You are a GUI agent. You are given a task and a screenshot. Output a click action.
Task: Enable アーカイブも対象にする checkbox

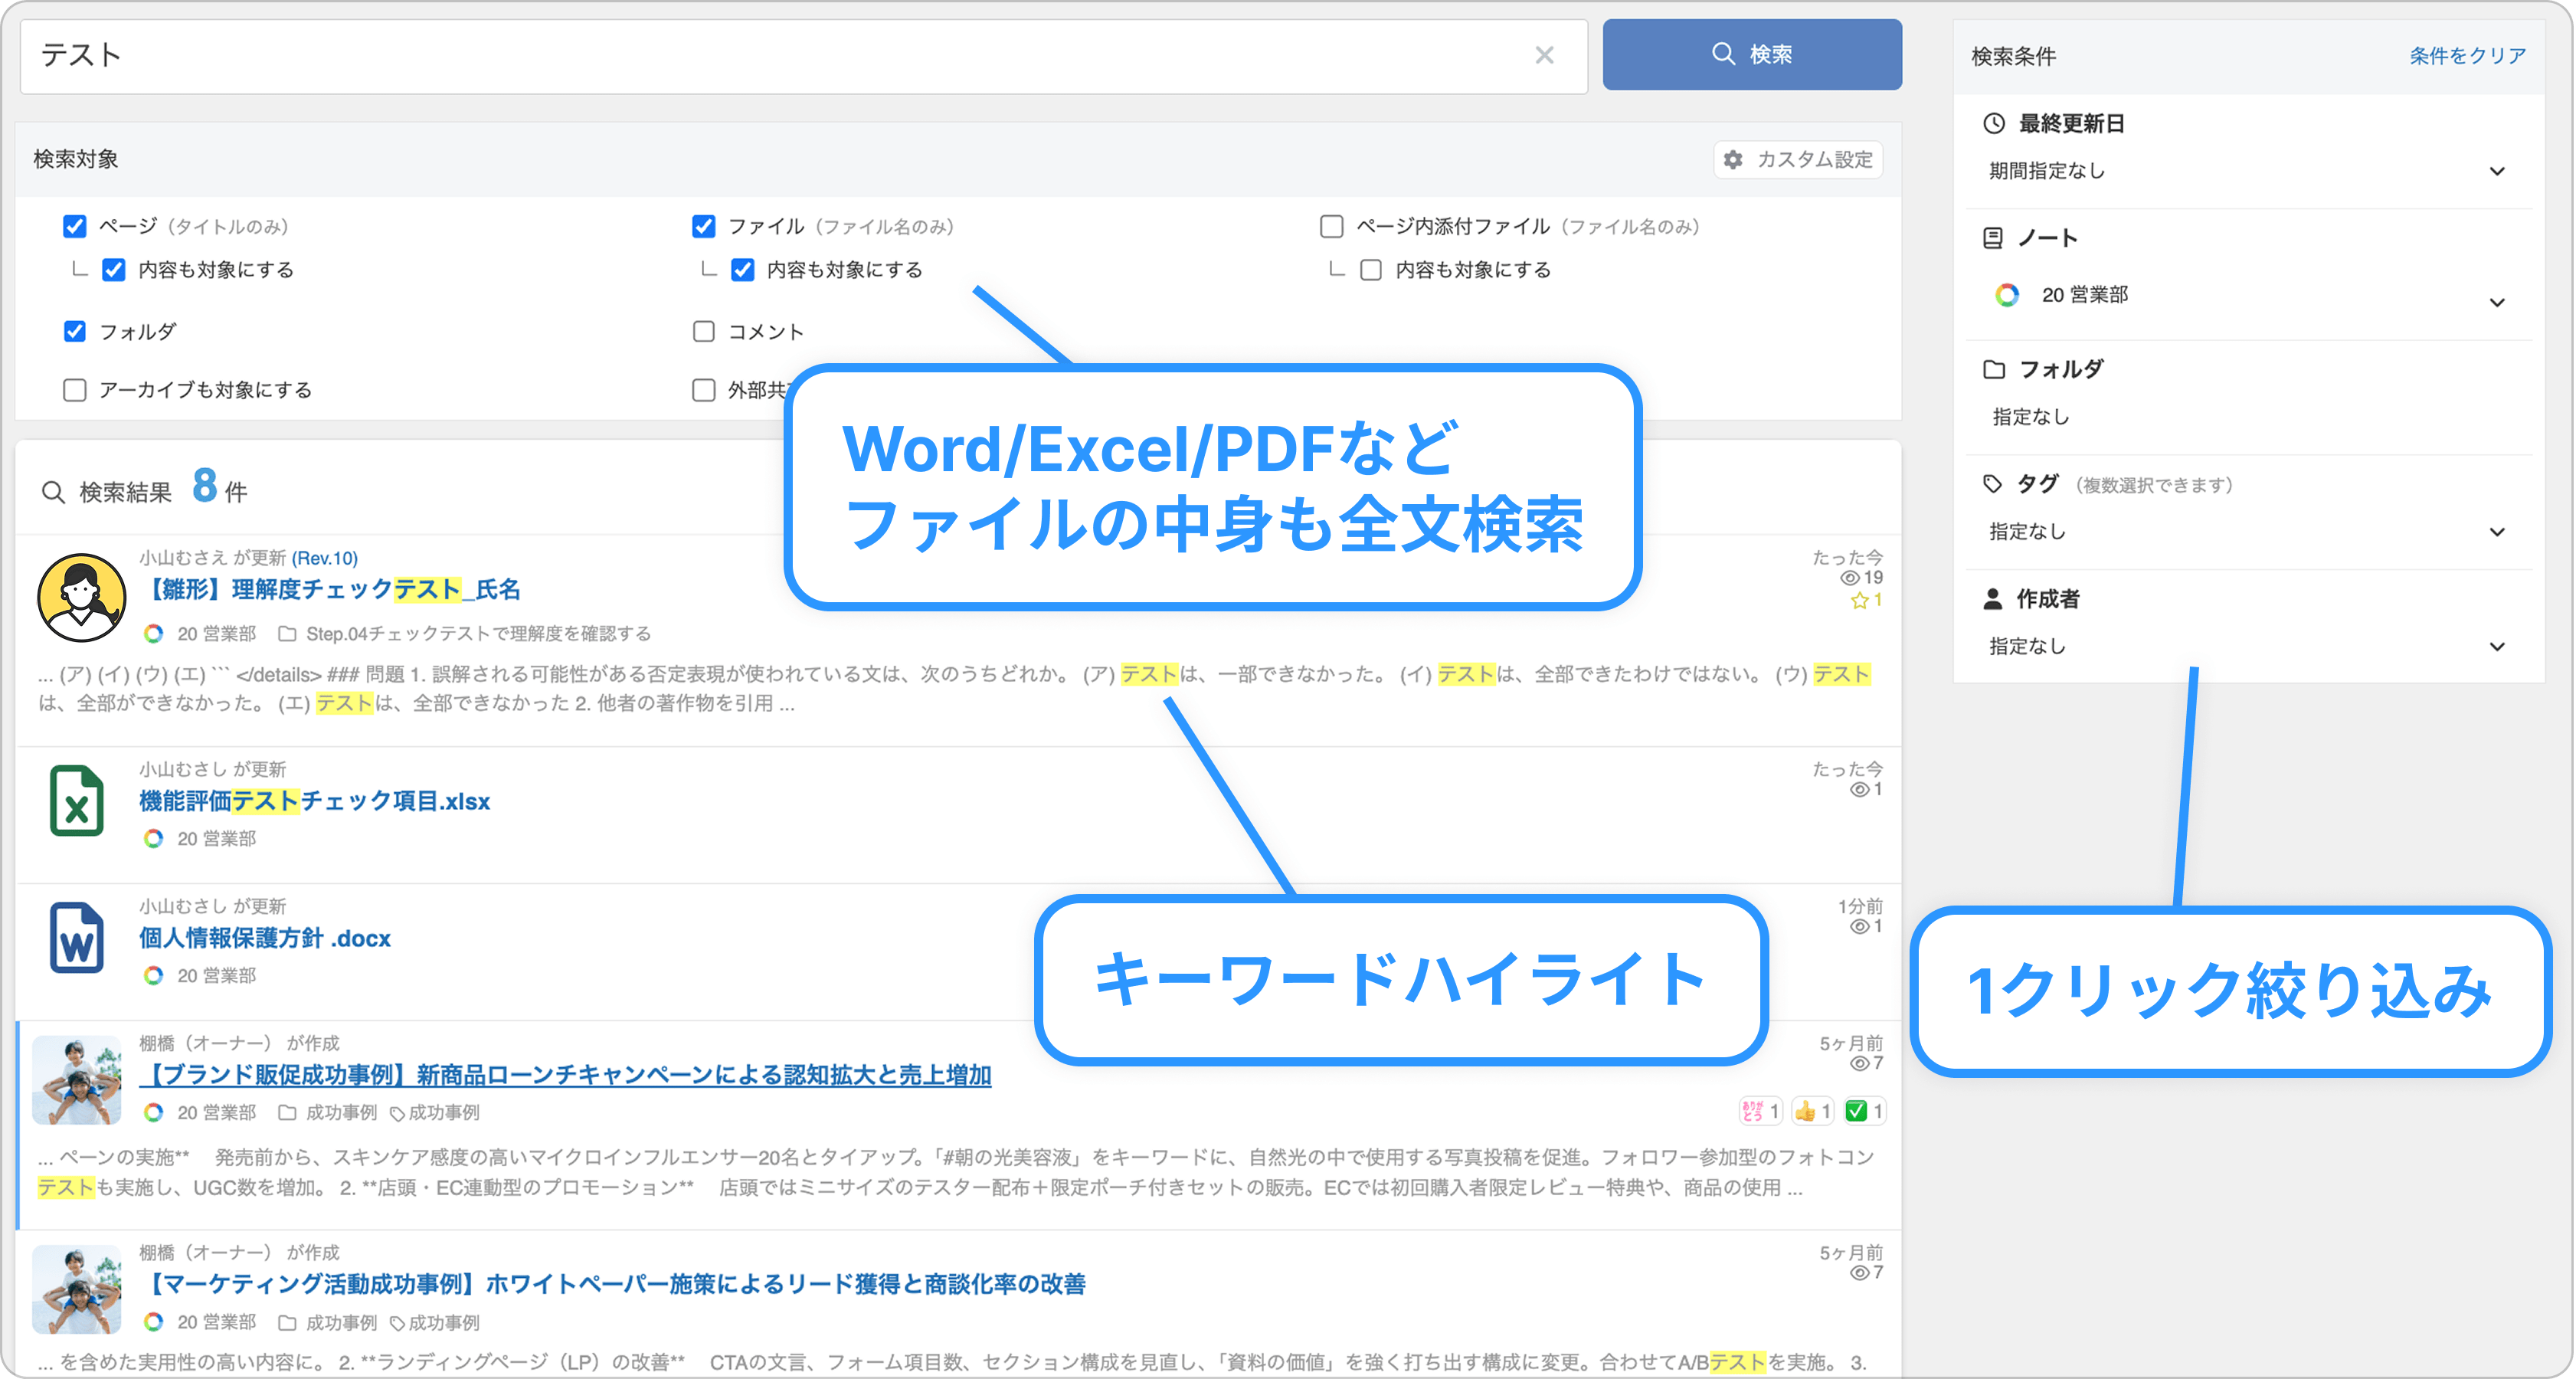pyautogui.click(x=75, y=390)
